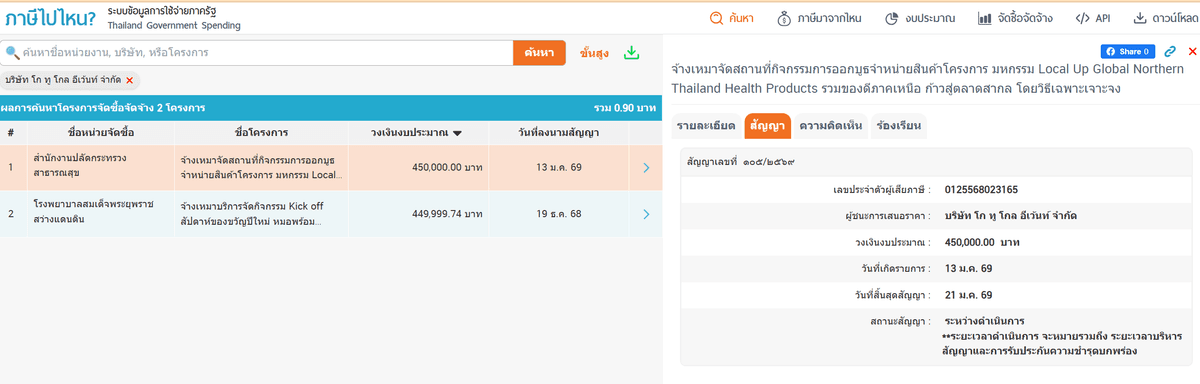
Task: Switch to the สัญญา tab
Action: pos(768,126)
